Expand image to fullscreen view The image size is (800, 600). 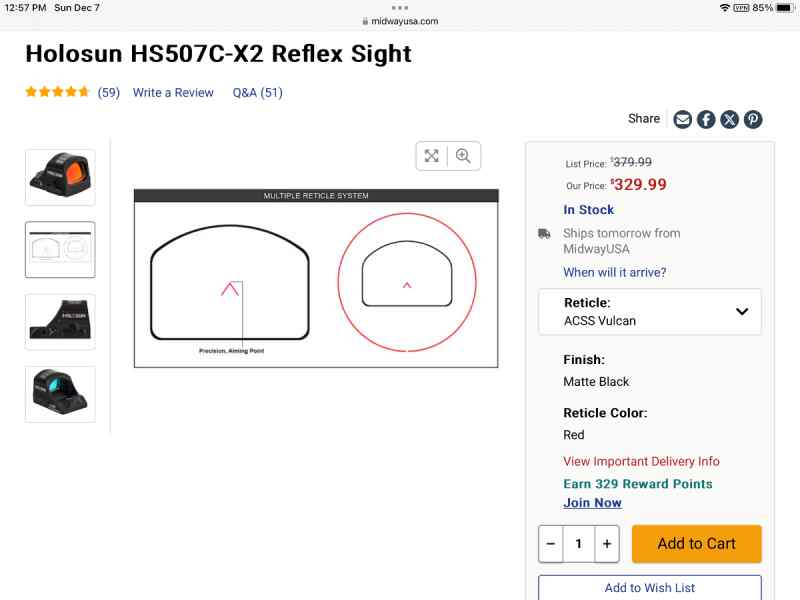pyautogui.click(x=432, y=156)
